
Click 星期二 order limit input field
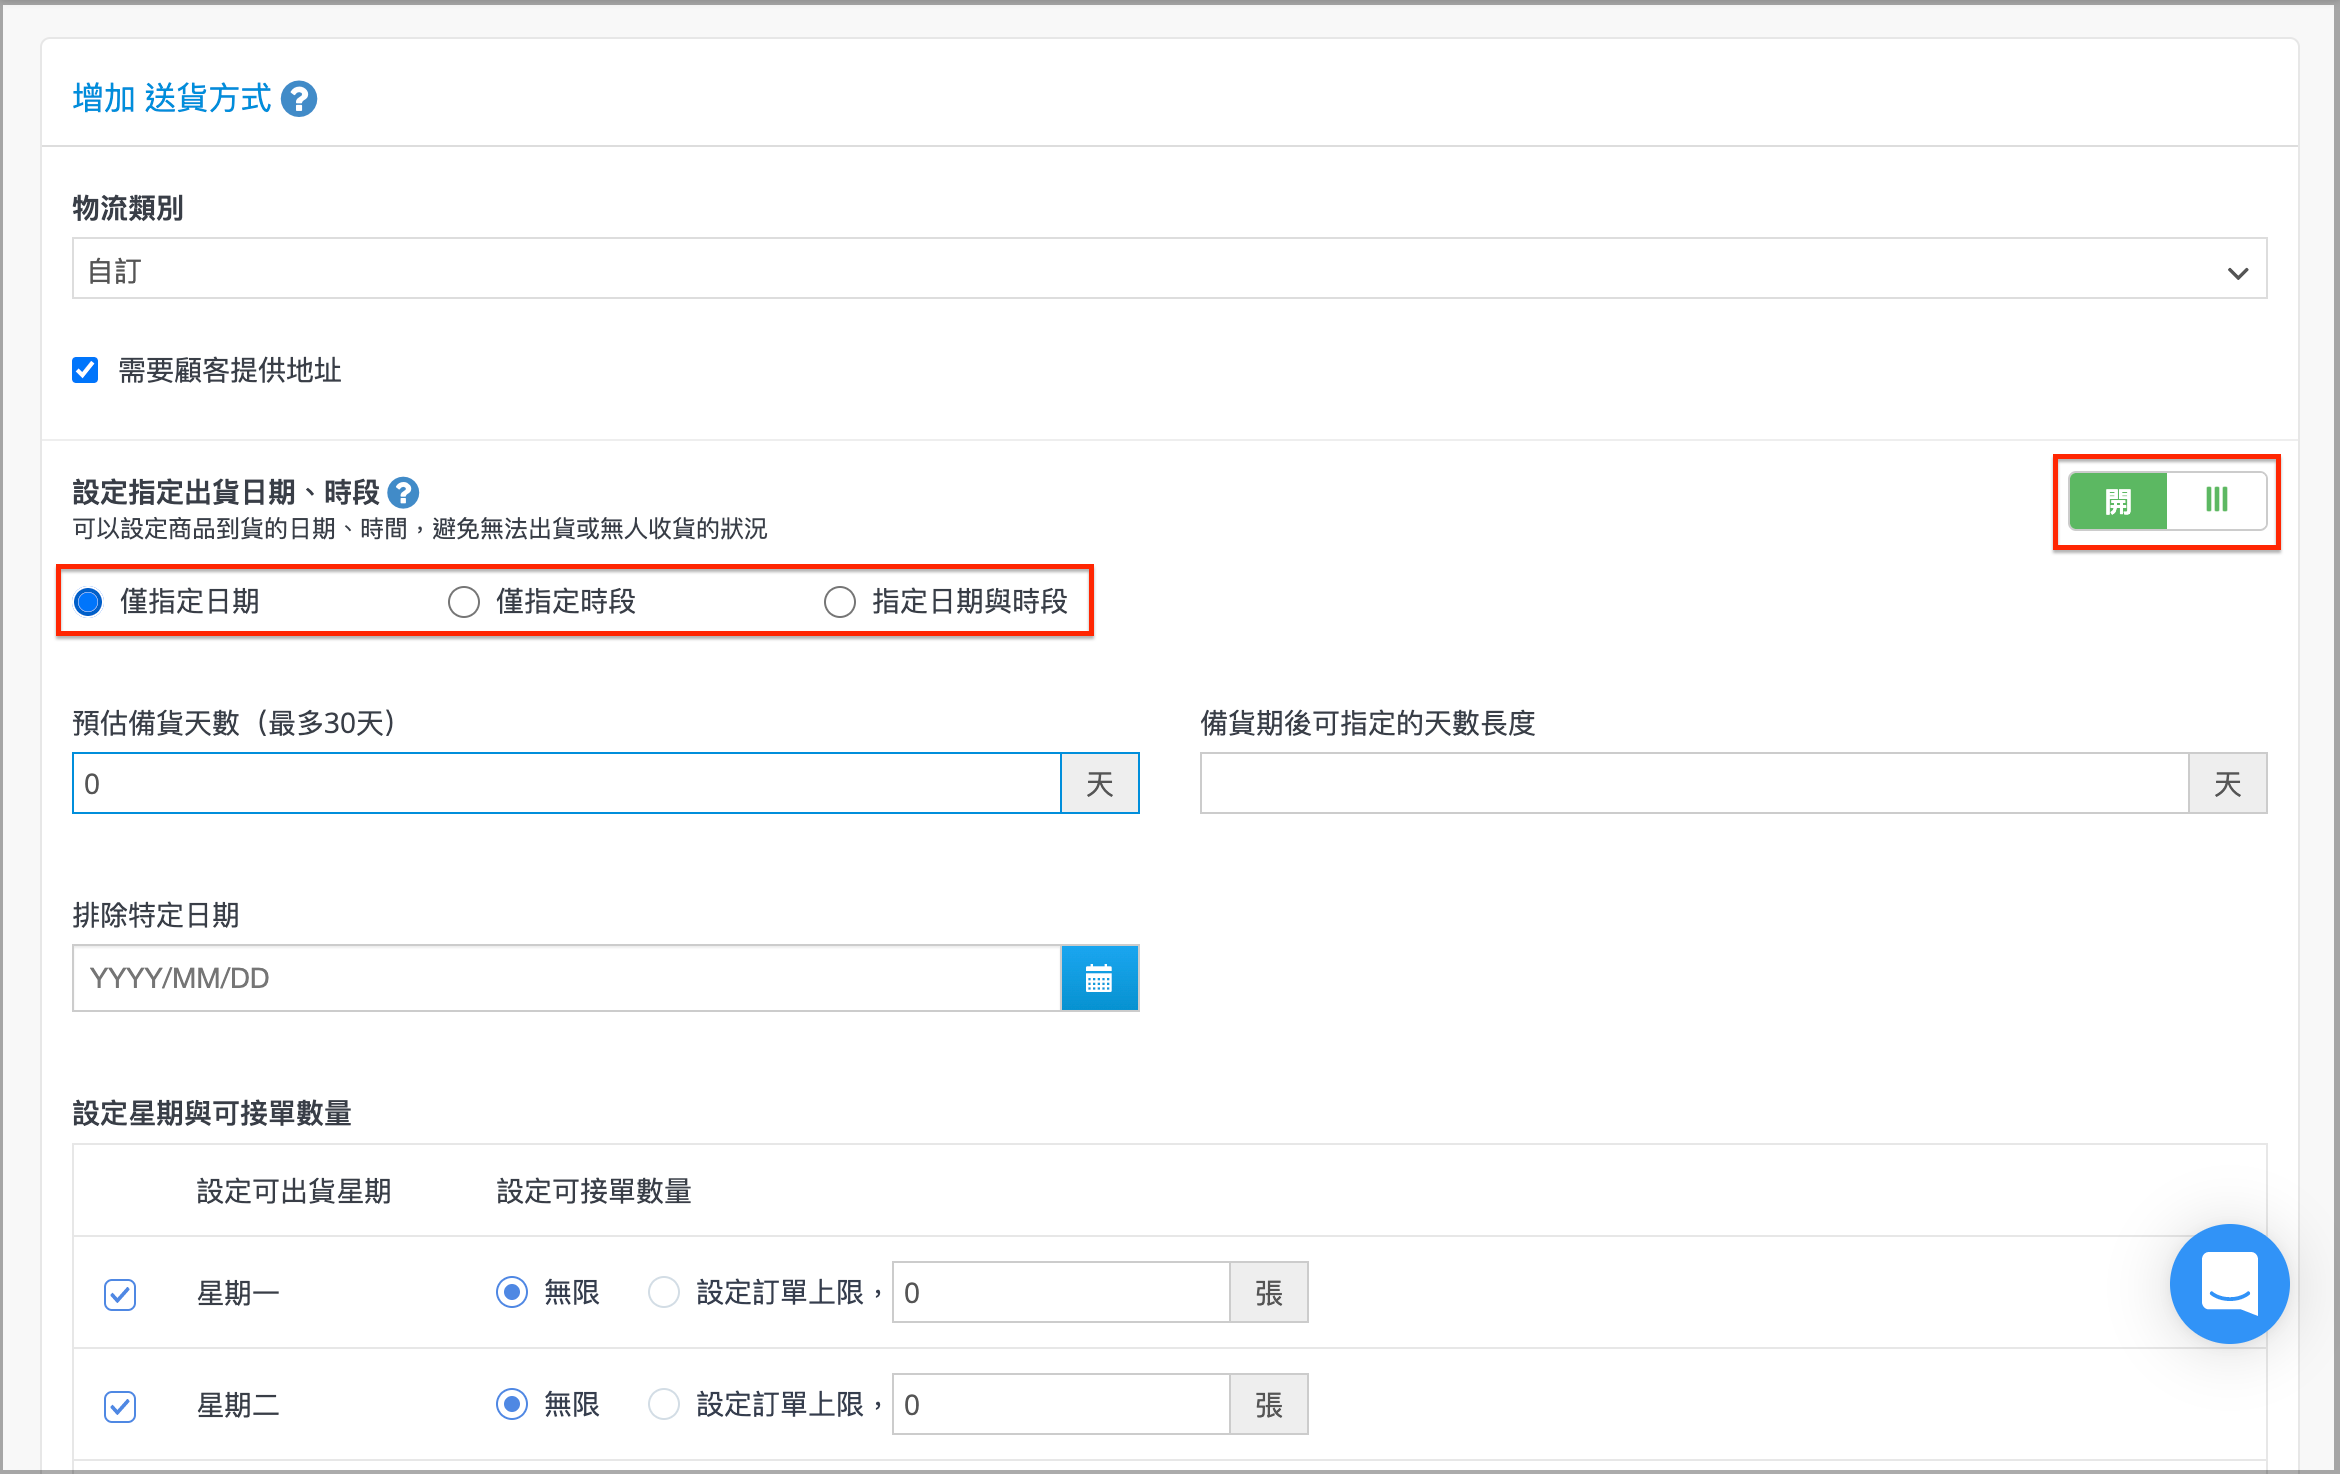pos(1061,1404)
